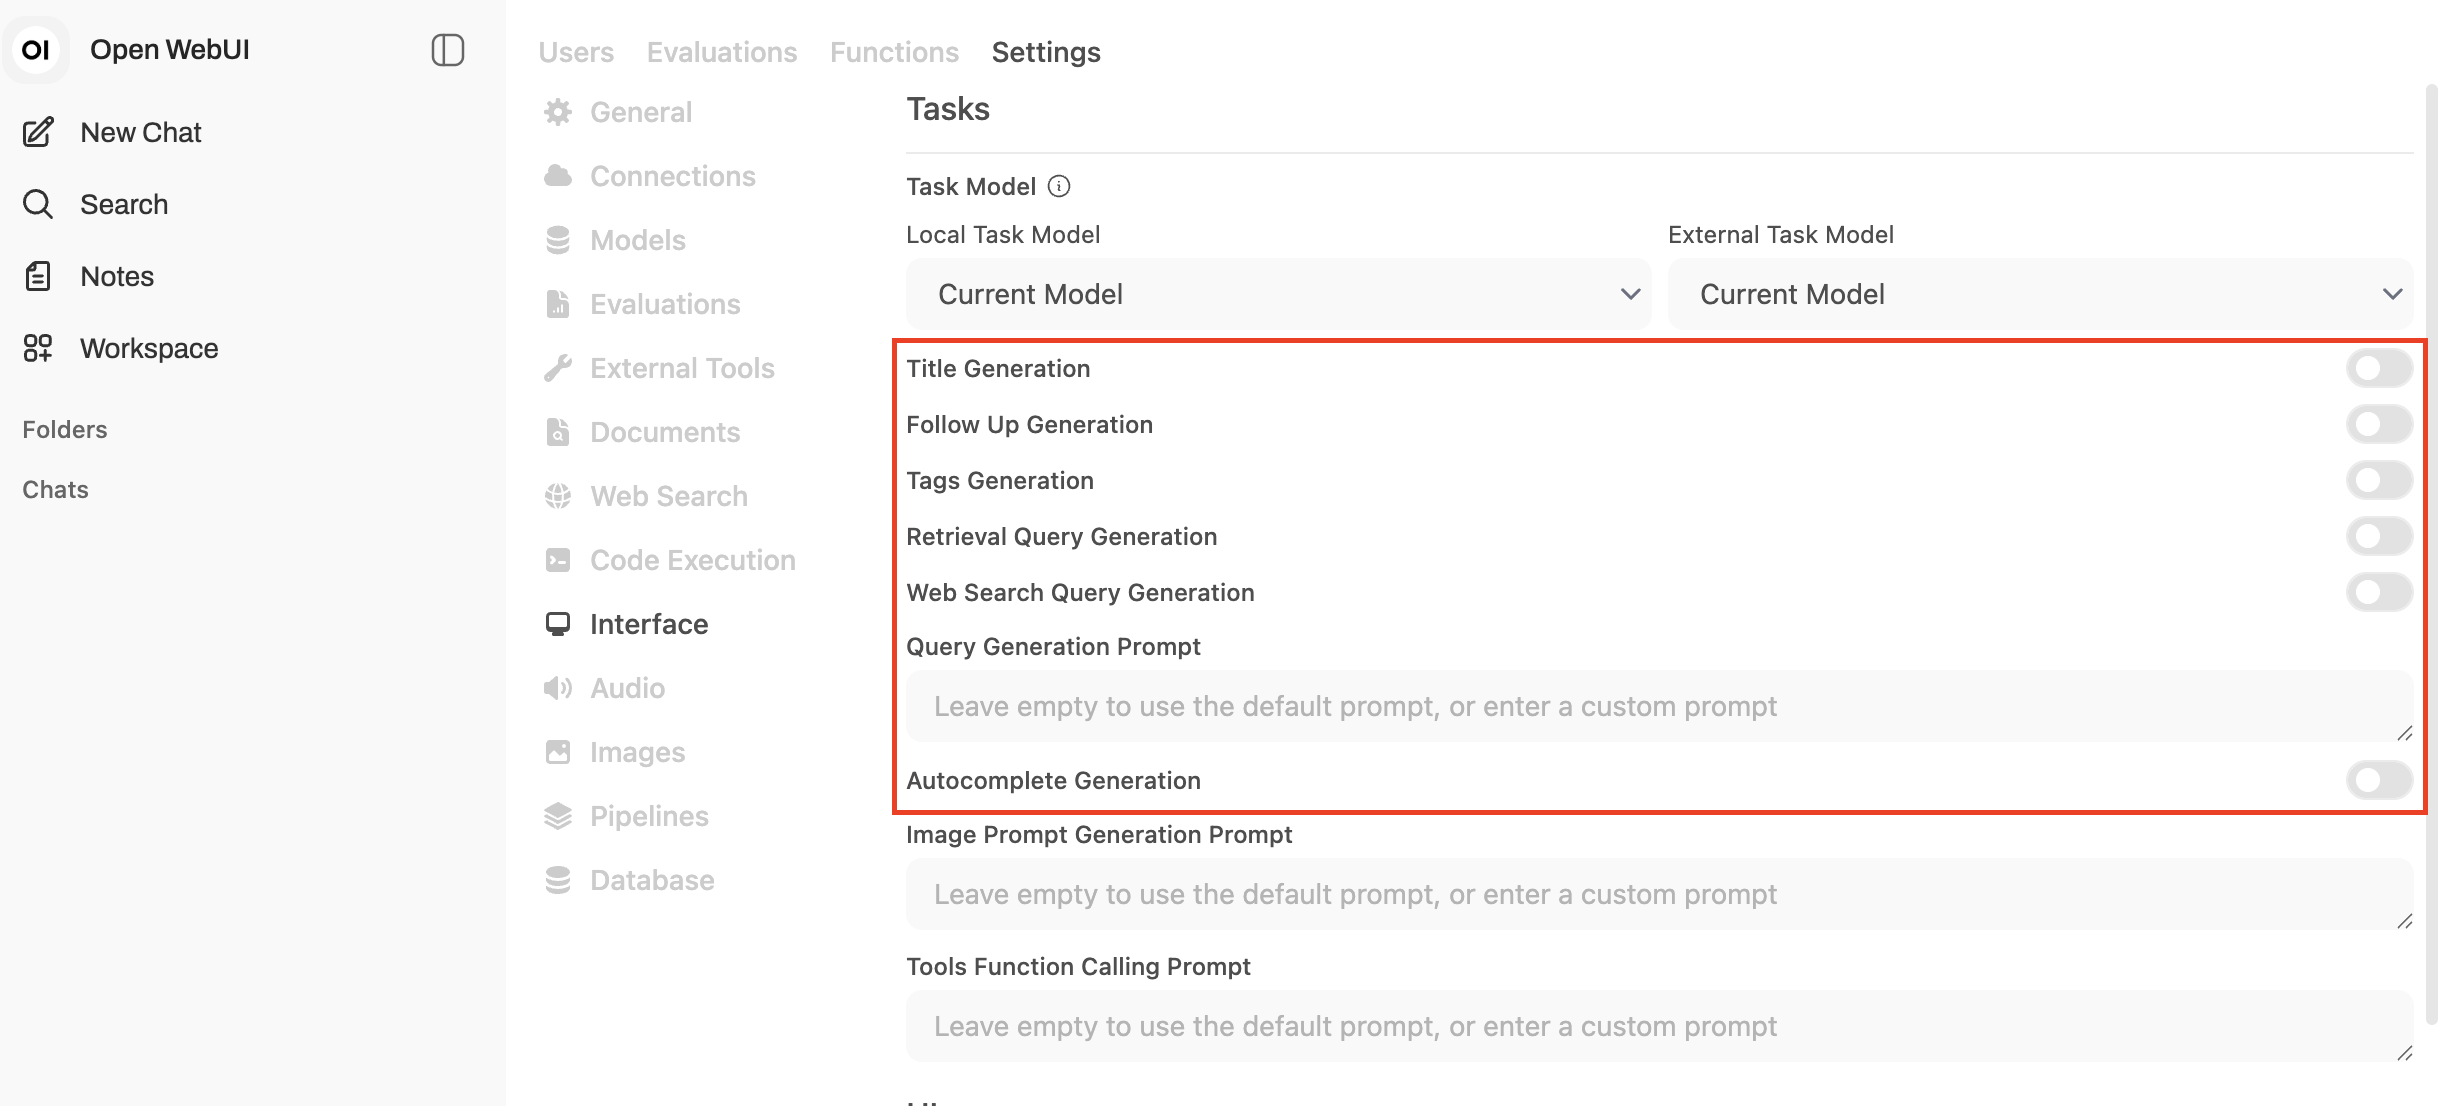Click the Search magnifier icon

(x=38, y=204)
